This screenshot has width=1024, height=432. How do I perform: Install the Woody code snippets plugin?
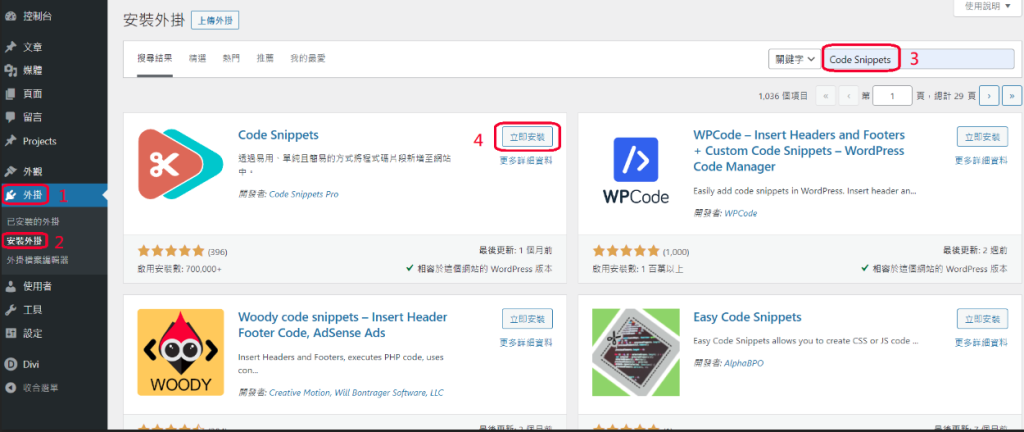click(527, 318)
